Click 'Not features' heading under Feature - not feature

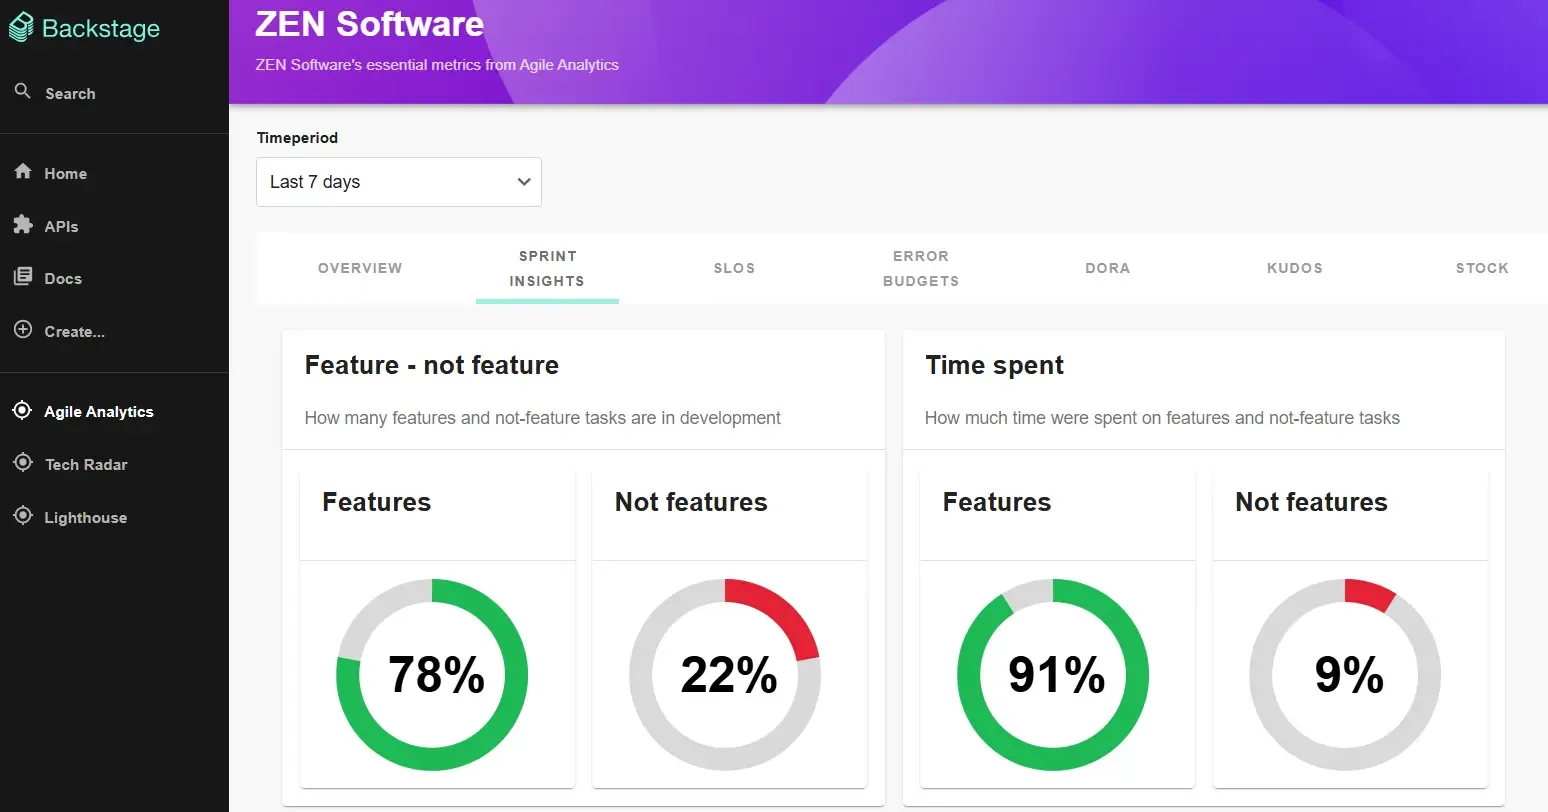691,502
